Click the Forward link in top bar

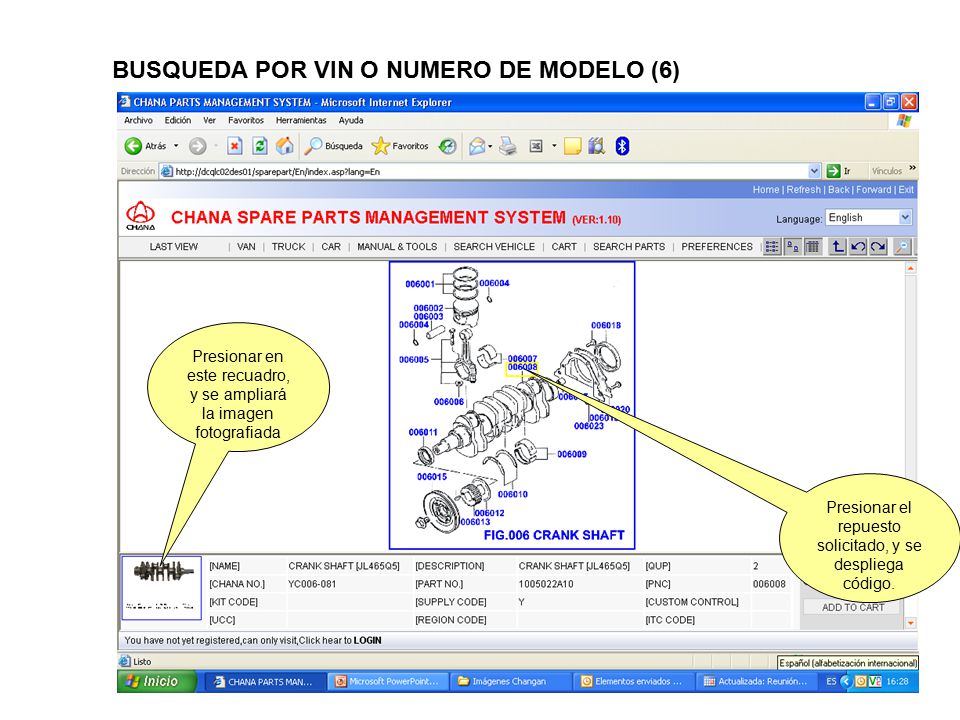click(874, 190)
